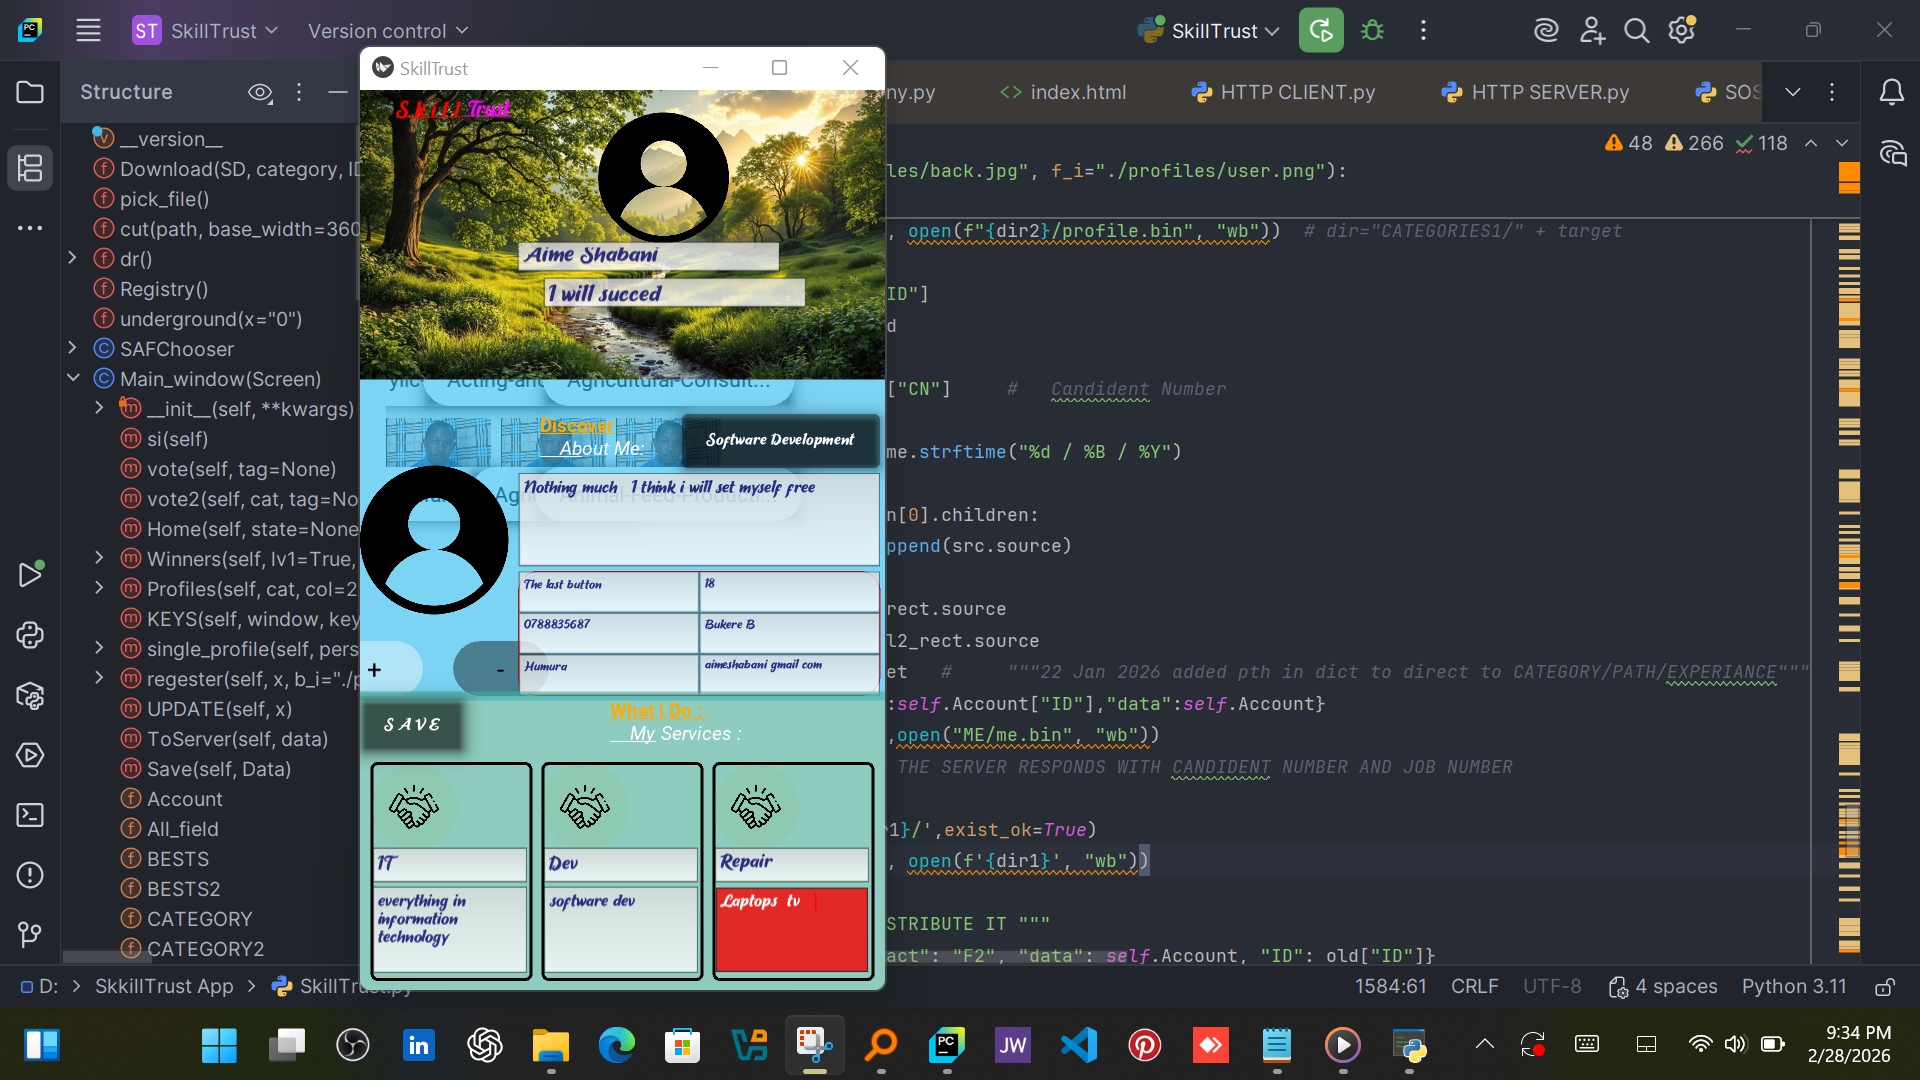Click the red Laptops tv description field
This screenshot has height=1080, width=1920.
pos(791,929)
